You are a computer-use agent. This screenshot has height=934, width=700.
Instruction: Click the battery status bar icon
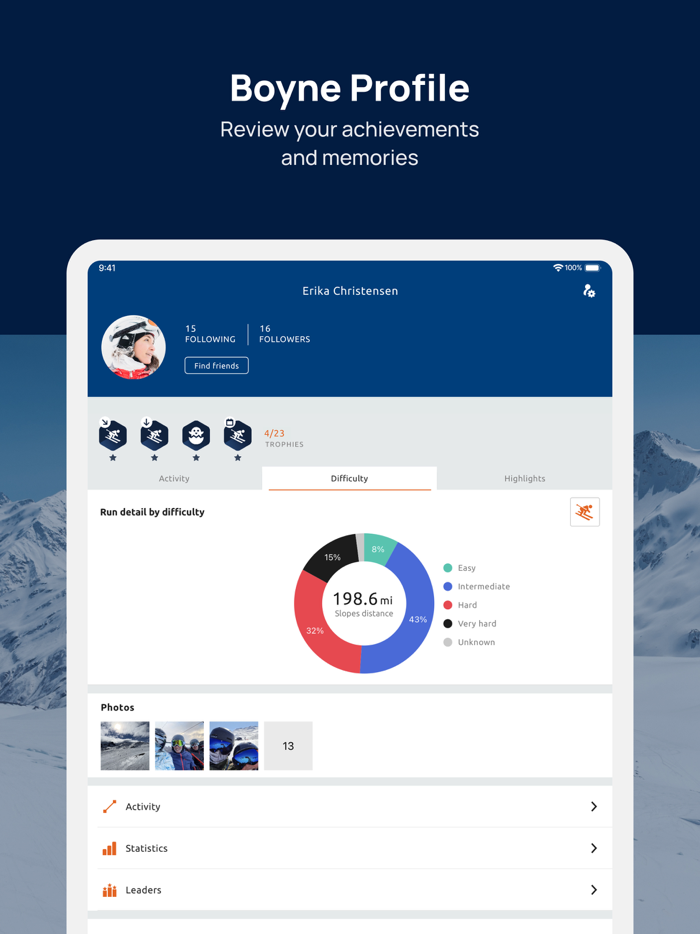point(593,268)
